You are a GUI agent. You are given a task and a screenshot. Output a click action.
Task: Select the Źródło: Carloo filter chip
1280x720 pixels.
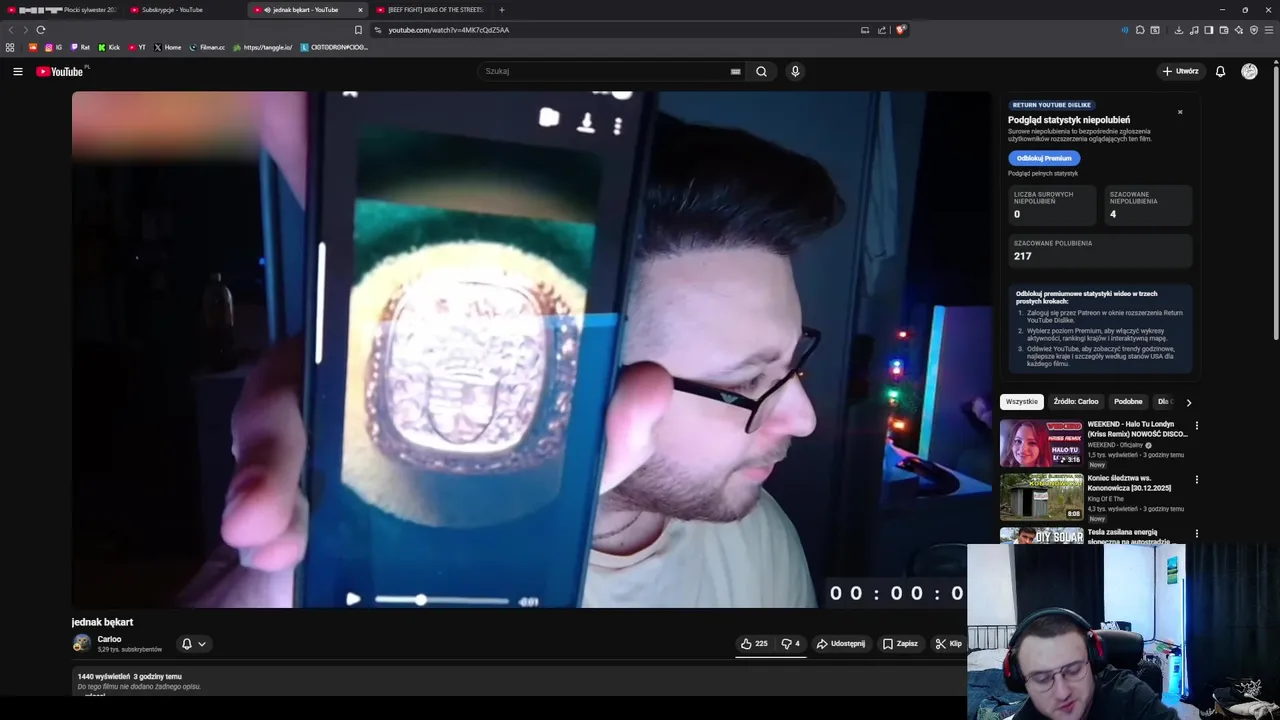[x=1075, y=402]
